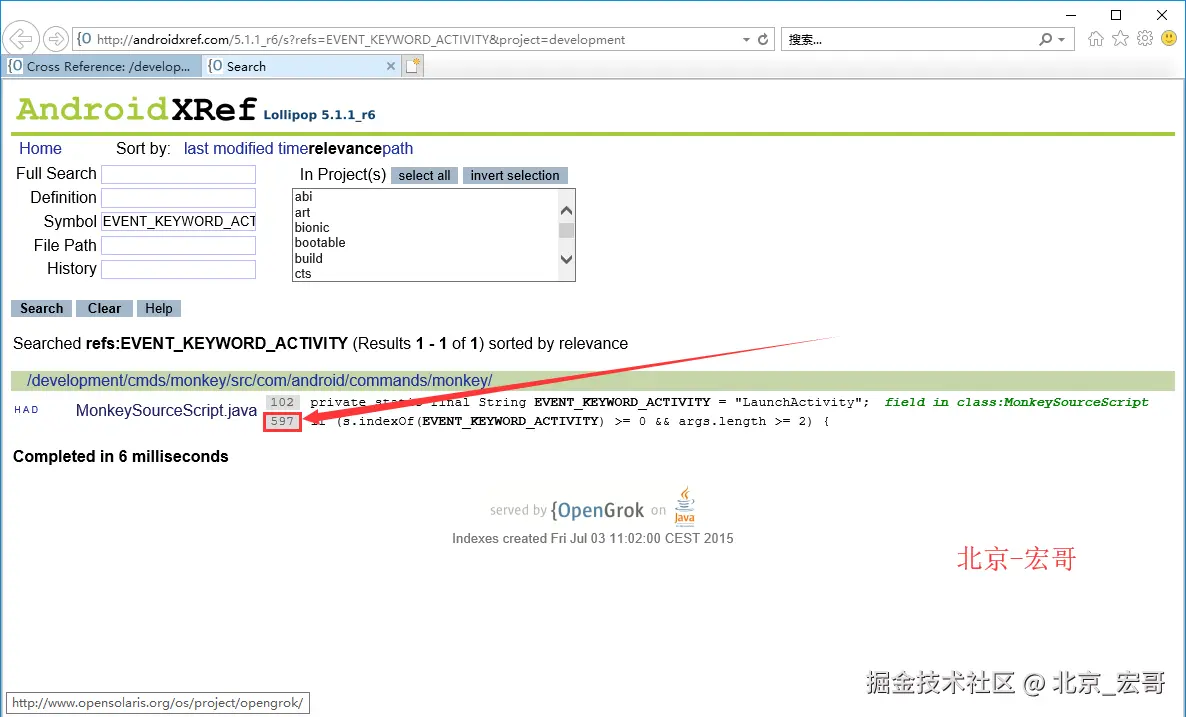1186x717 pixels.
Task: Open the browser Tools gear icon
Action: 1144,39
